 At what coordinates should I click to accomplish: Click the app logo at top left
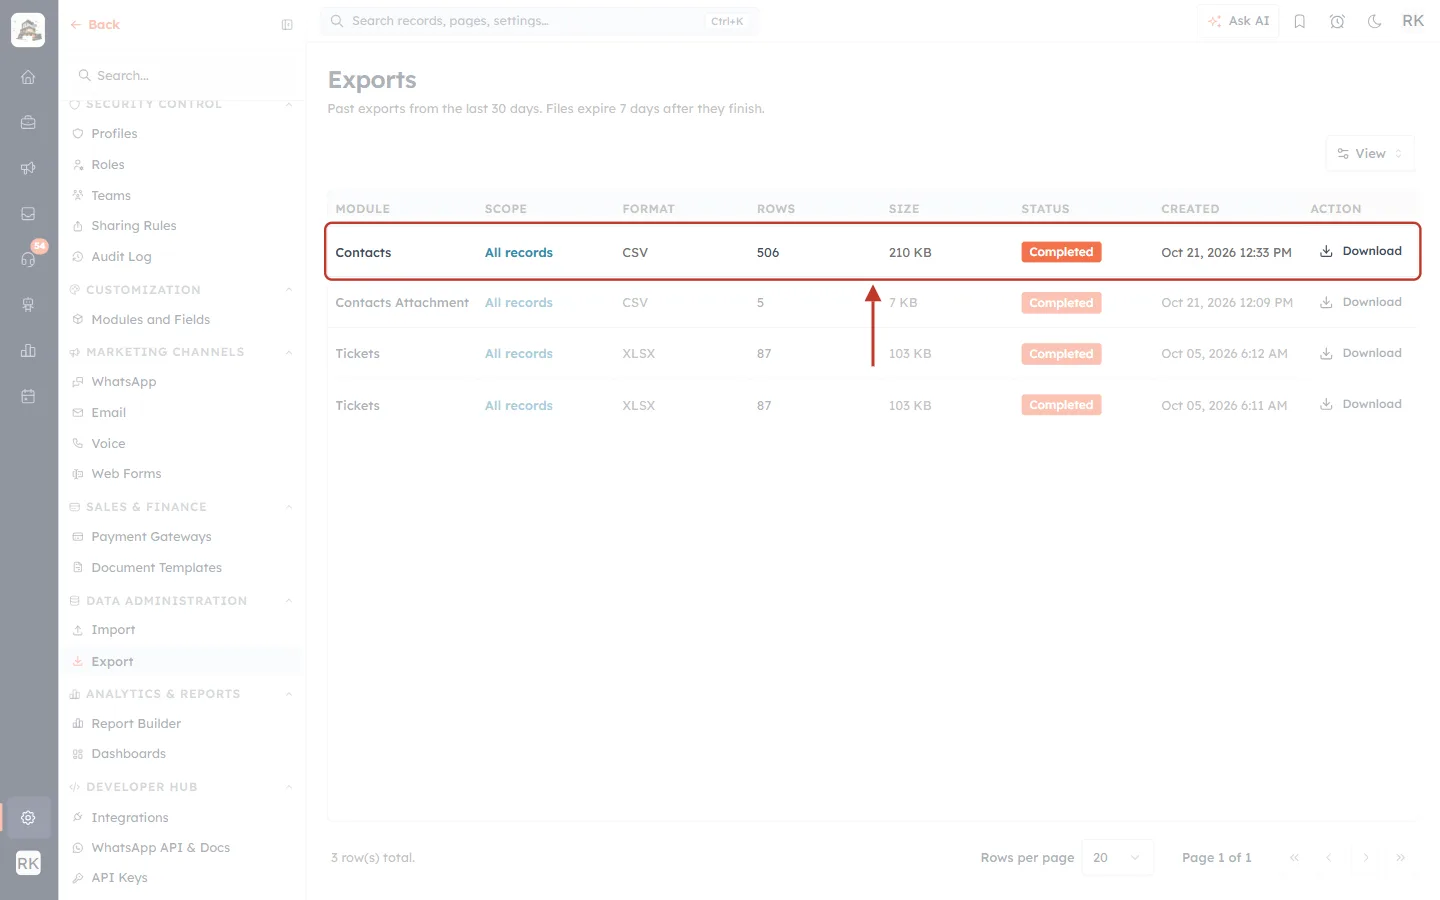(28, 30)
